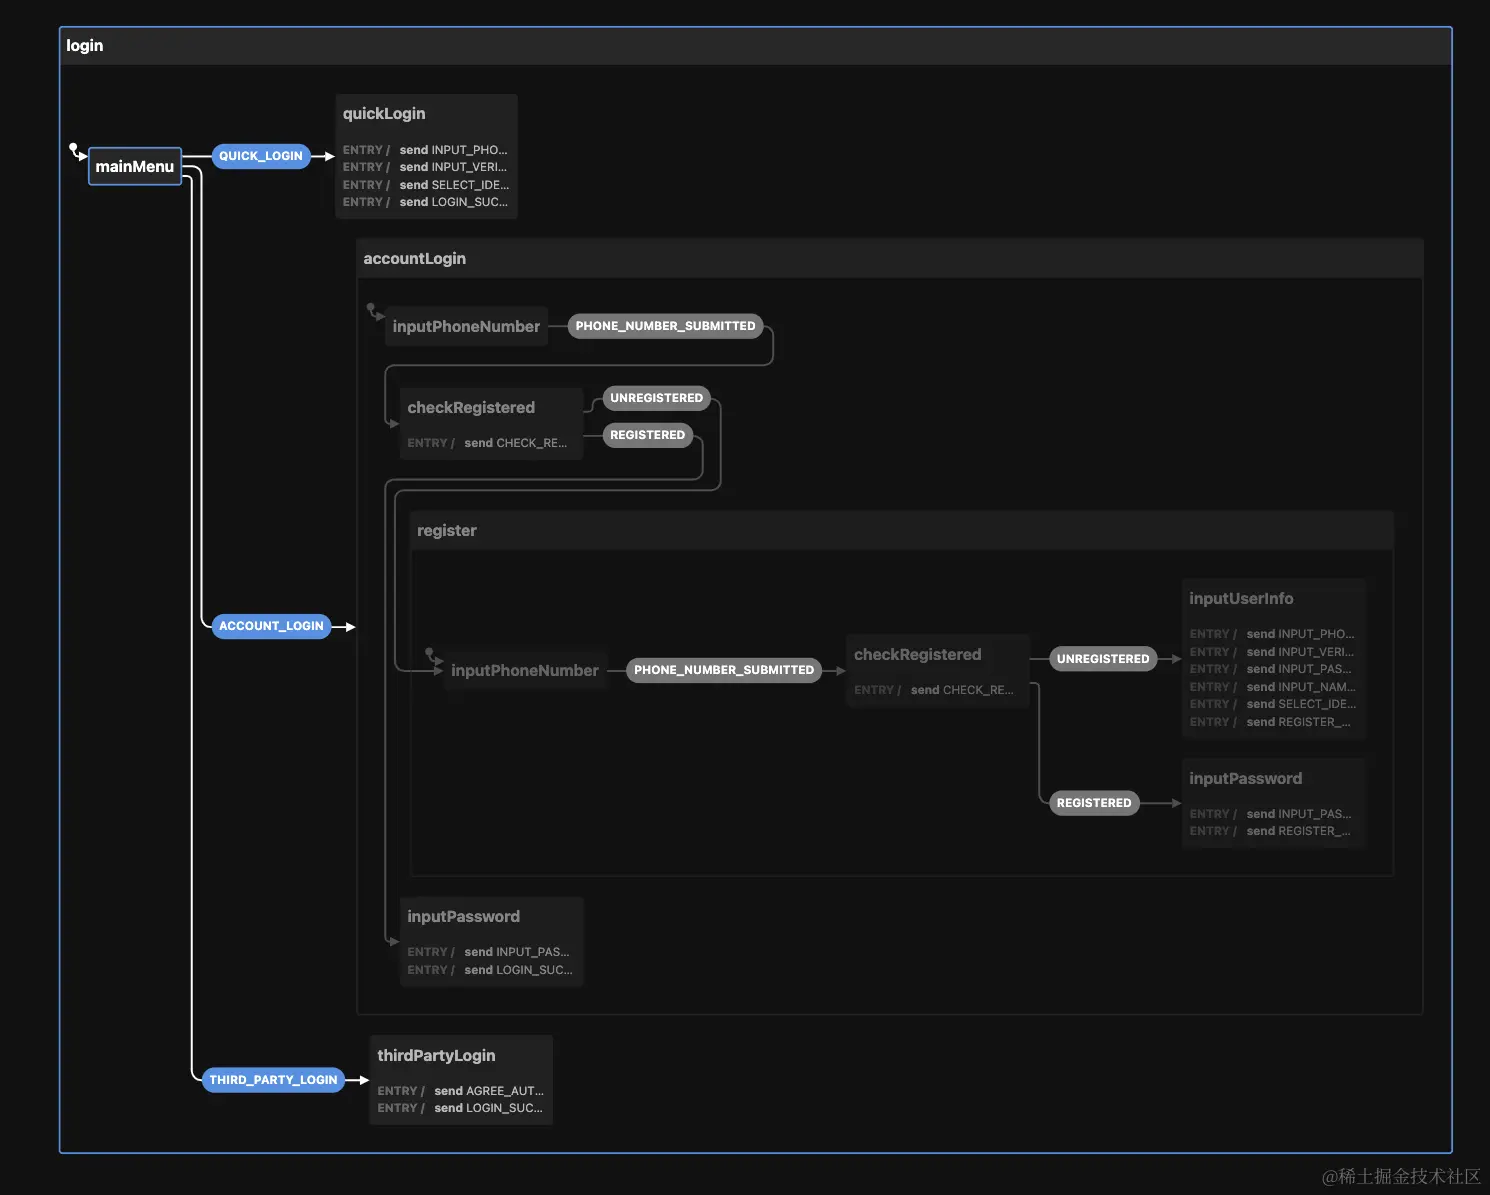This screenshot has height=1195, width=1490.
Task: Click initial state marker of accountLogin's inputPhoneNumber
Action: [x=371, y=309]
